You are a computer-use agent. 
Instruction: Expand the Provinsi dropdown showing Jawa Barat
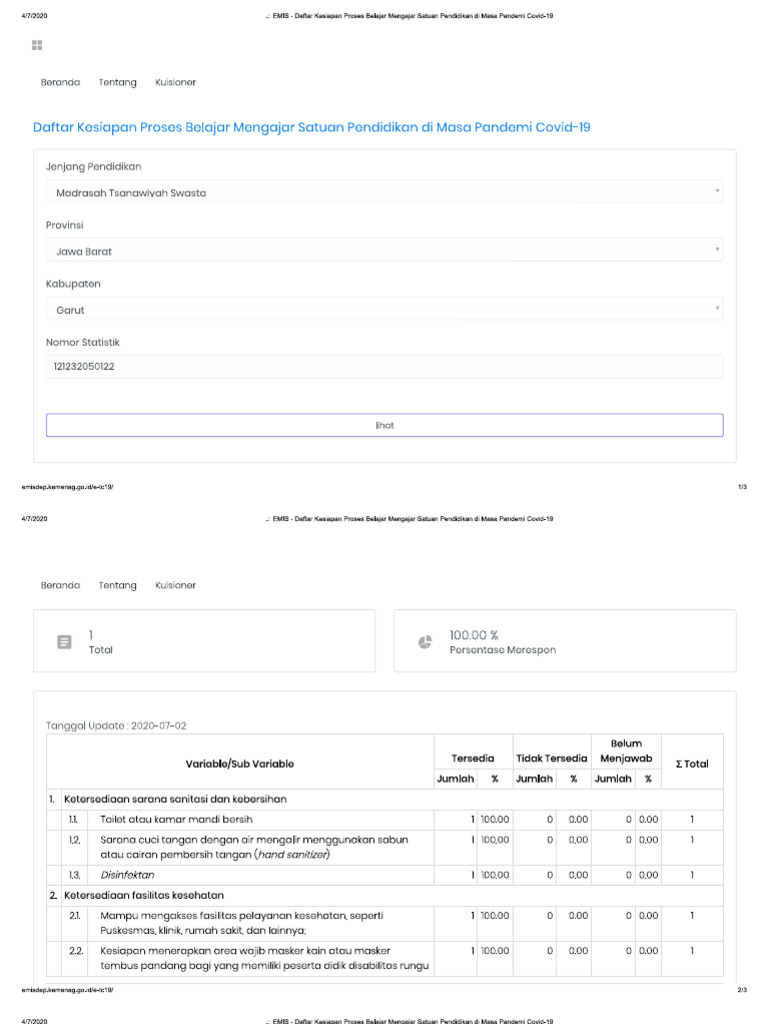click(x=384, y=251)
